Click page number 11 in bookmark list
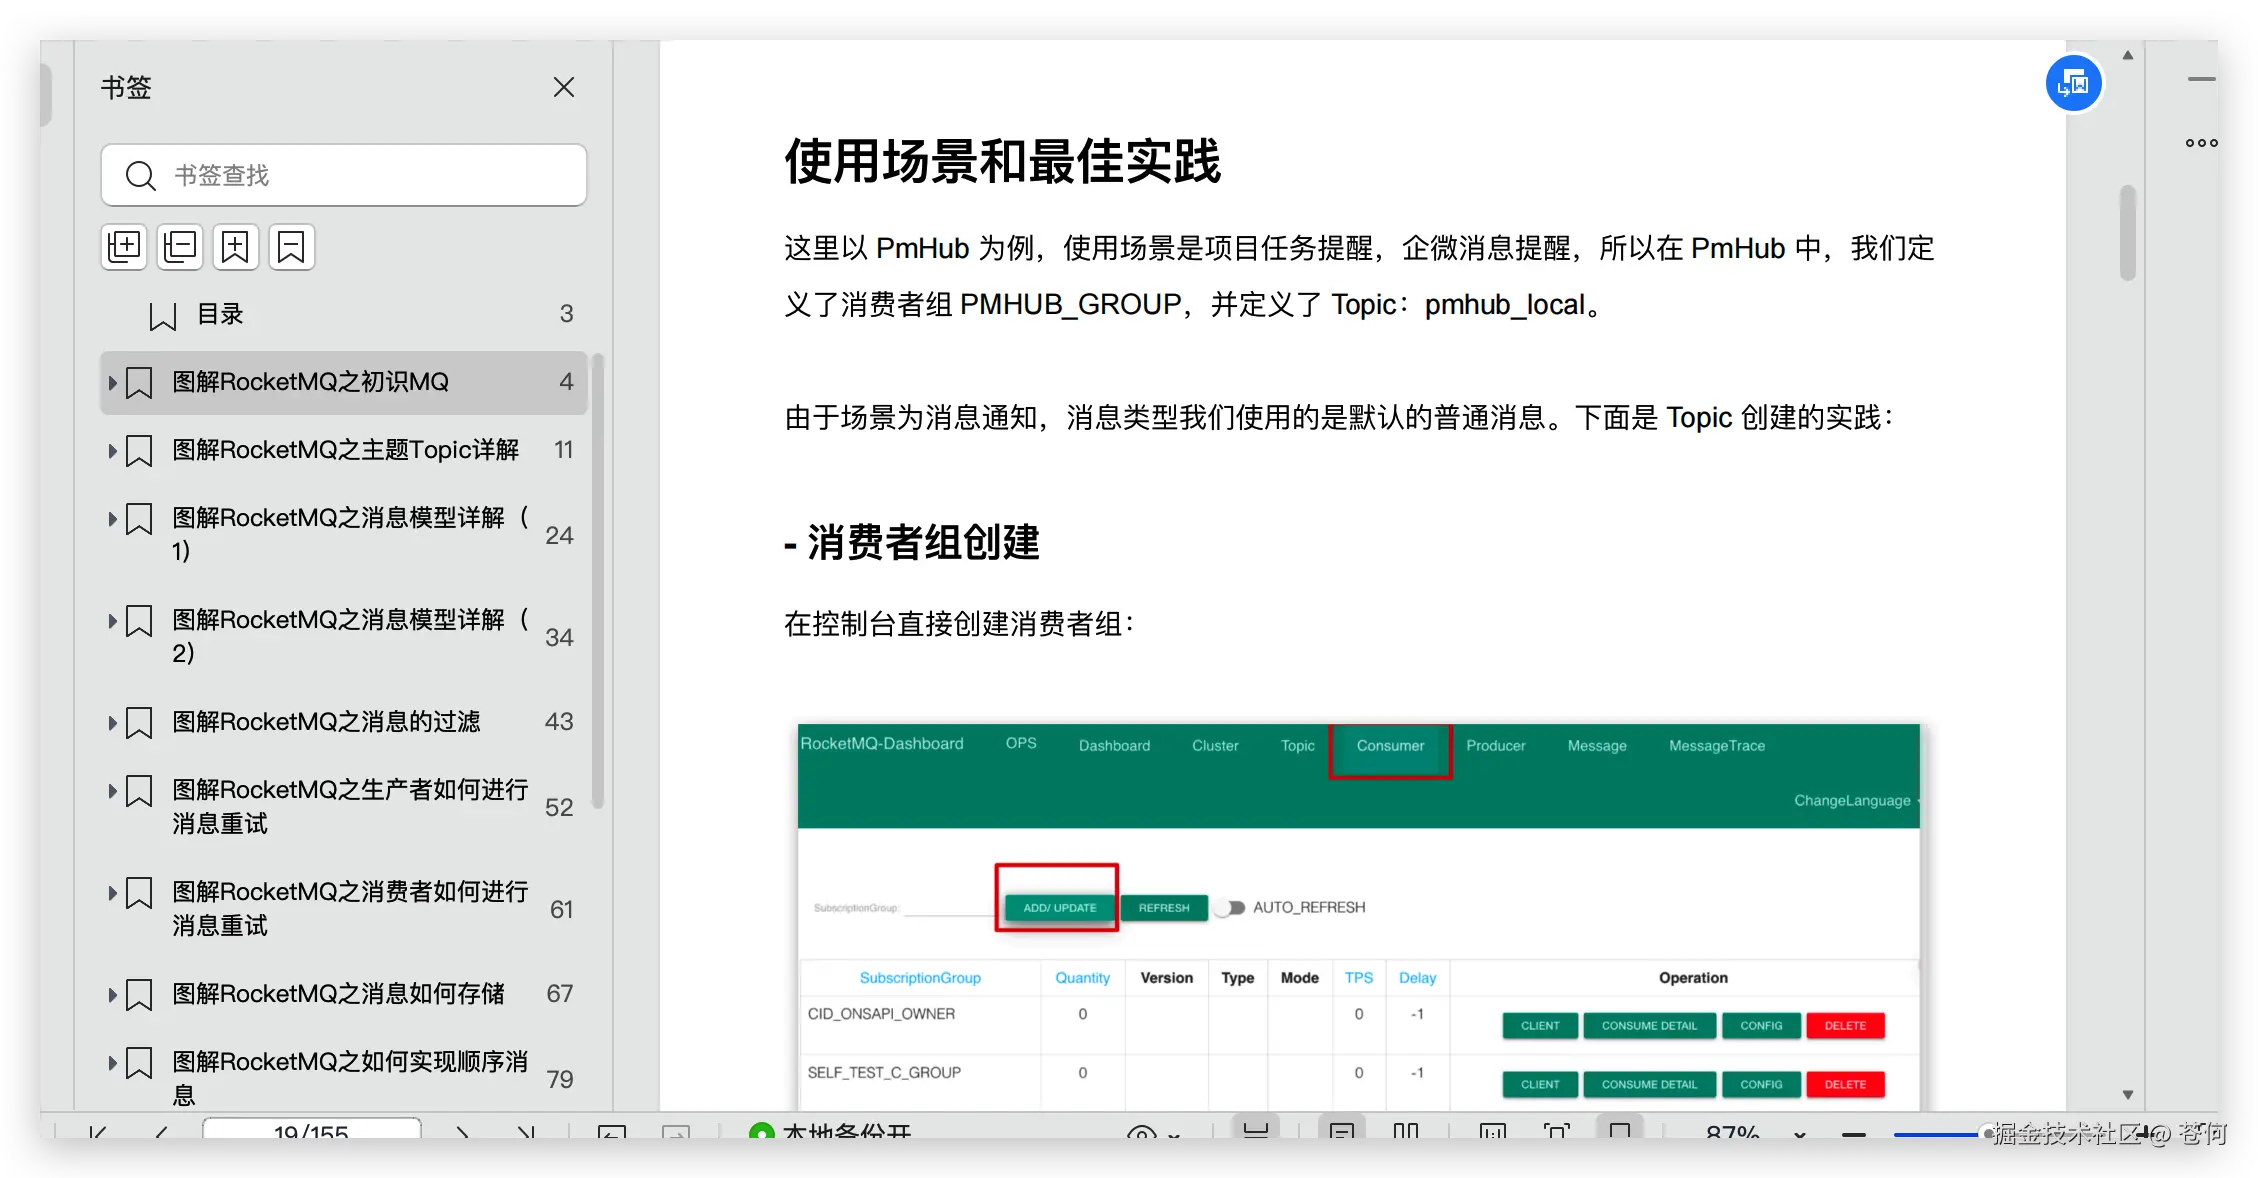 (x=564, y=451)
